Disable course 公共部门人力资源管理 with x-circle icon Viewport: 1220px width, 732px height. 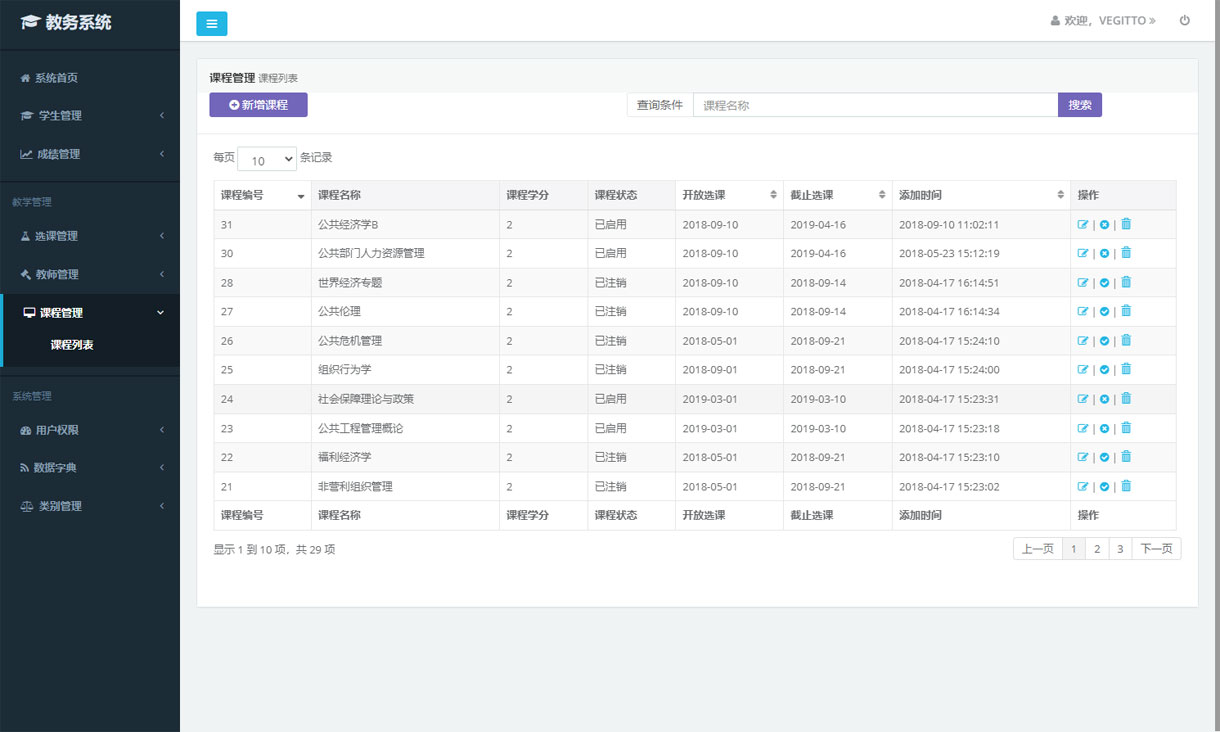(x=1104, y=254)
